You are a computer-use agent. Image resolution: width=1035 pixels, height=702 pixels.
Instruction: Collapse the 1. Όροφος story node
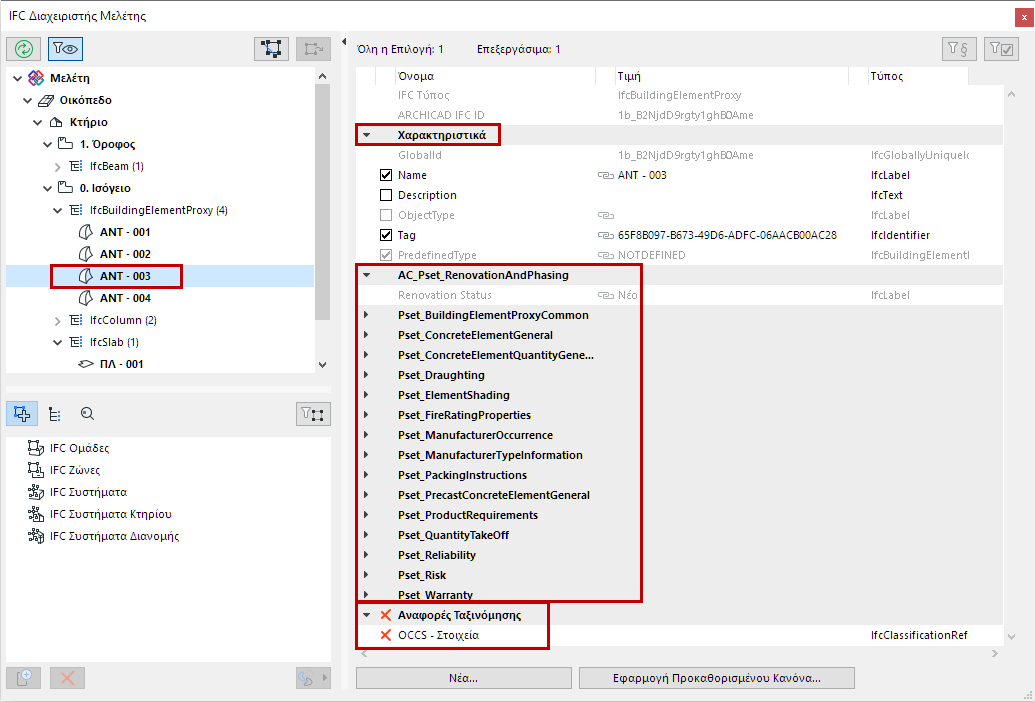[x=48, y=144]
